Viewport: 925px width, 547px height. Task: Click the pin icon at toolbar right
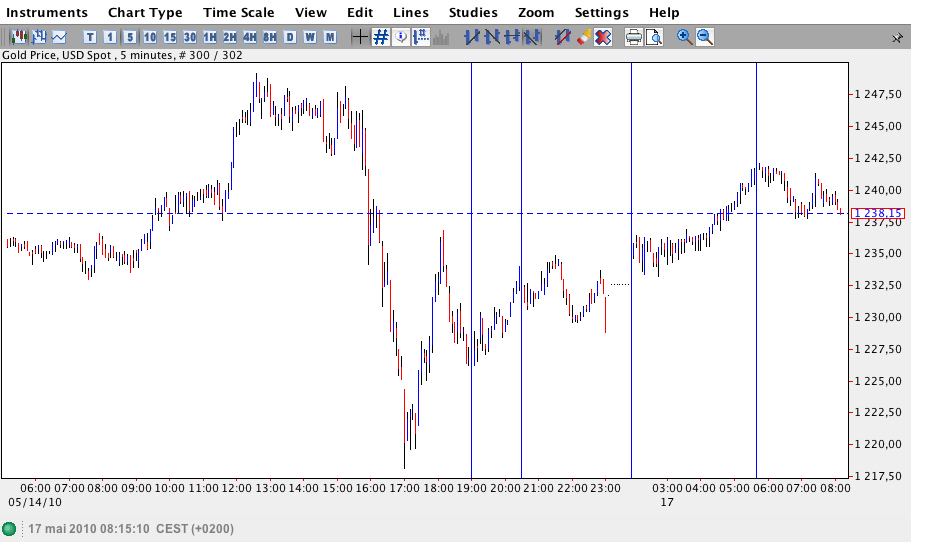[897, 38]
